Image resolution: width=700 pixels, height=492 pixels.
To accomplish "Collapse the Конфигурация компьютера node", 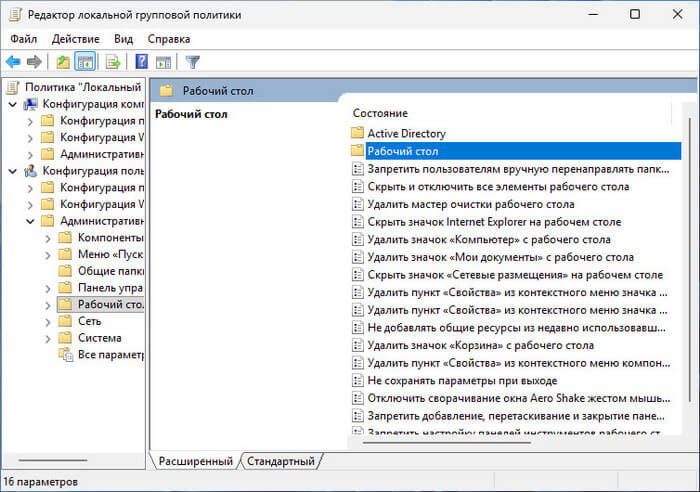I will [12, 104].
